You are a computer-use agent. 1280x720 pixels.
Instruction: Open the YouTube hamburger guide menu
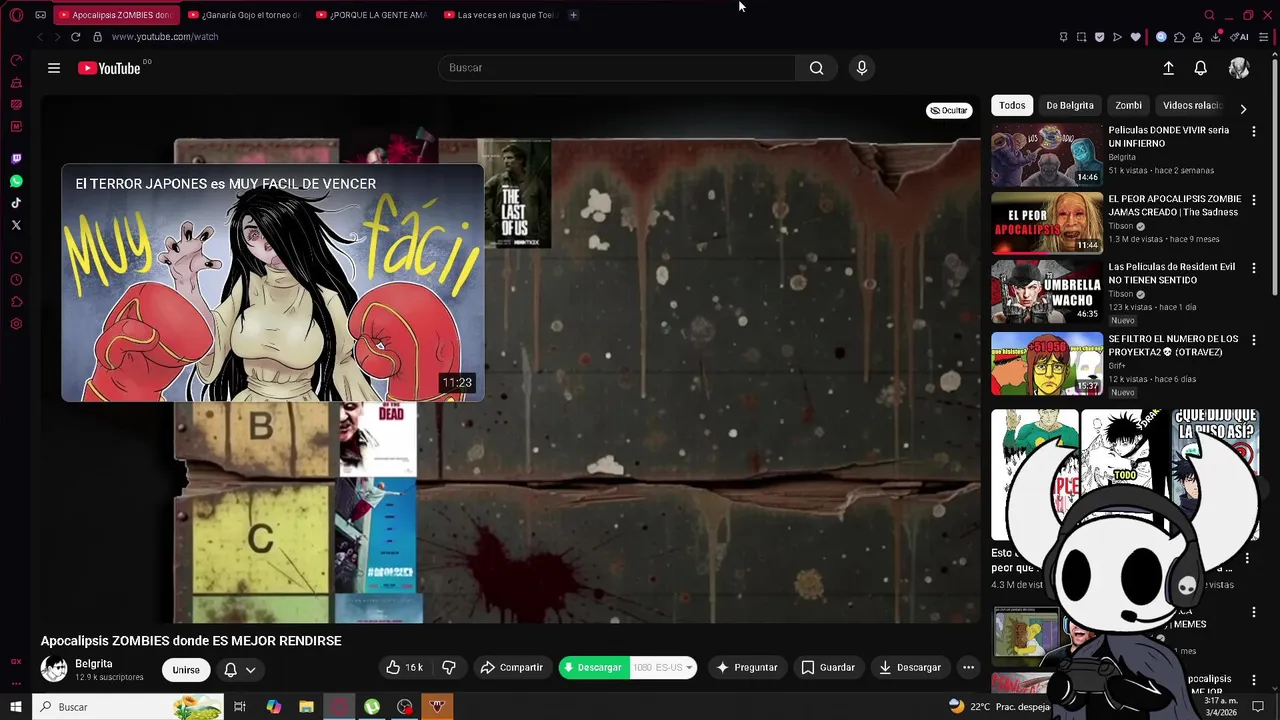point(54,68)
